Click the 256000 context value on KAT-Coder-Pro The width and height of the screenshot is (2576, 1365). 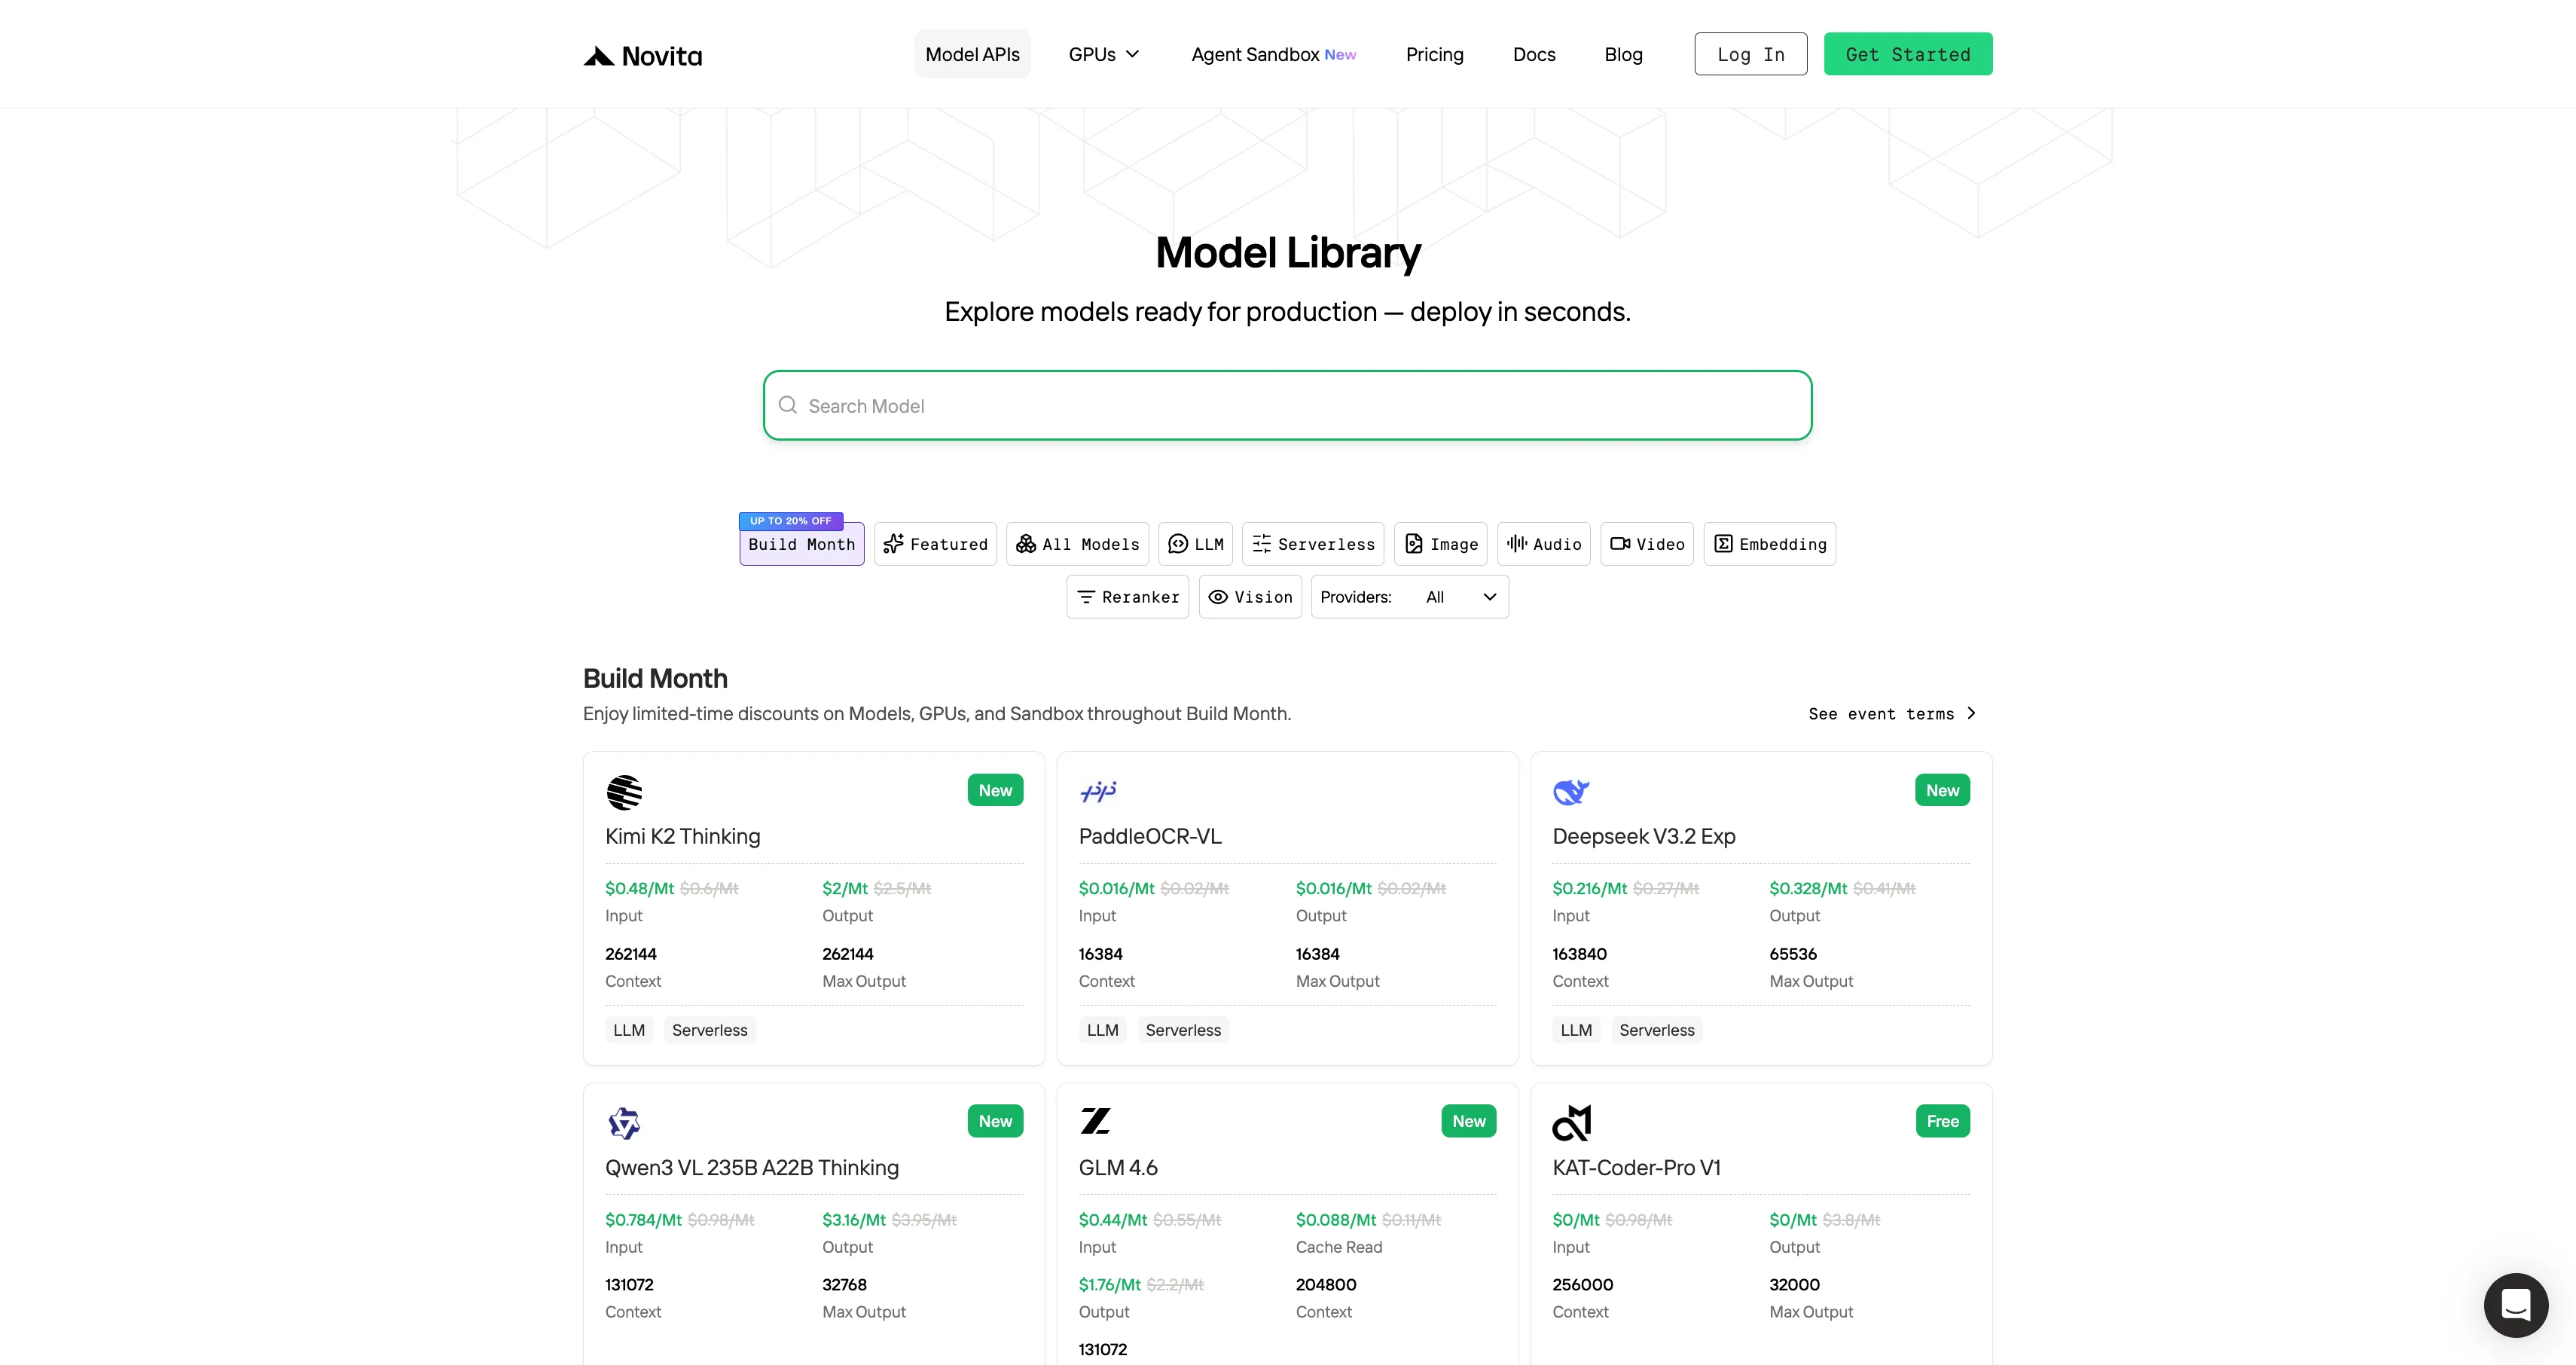click(1583, 1285)
